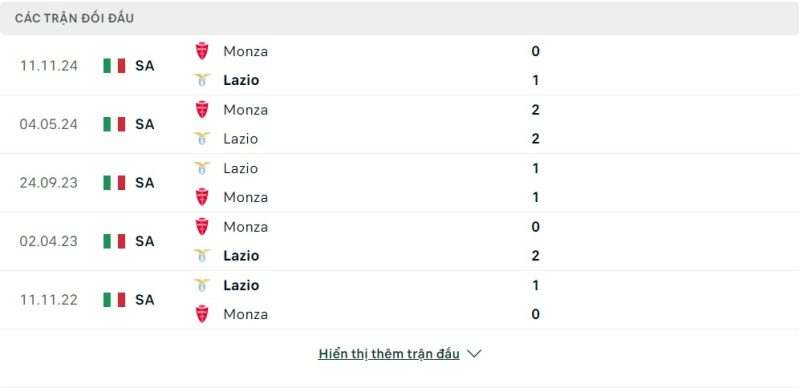Open match dated 11.11.22
Image resolution: width=800 pixels, height=388 pixels.
pos(48,300)
